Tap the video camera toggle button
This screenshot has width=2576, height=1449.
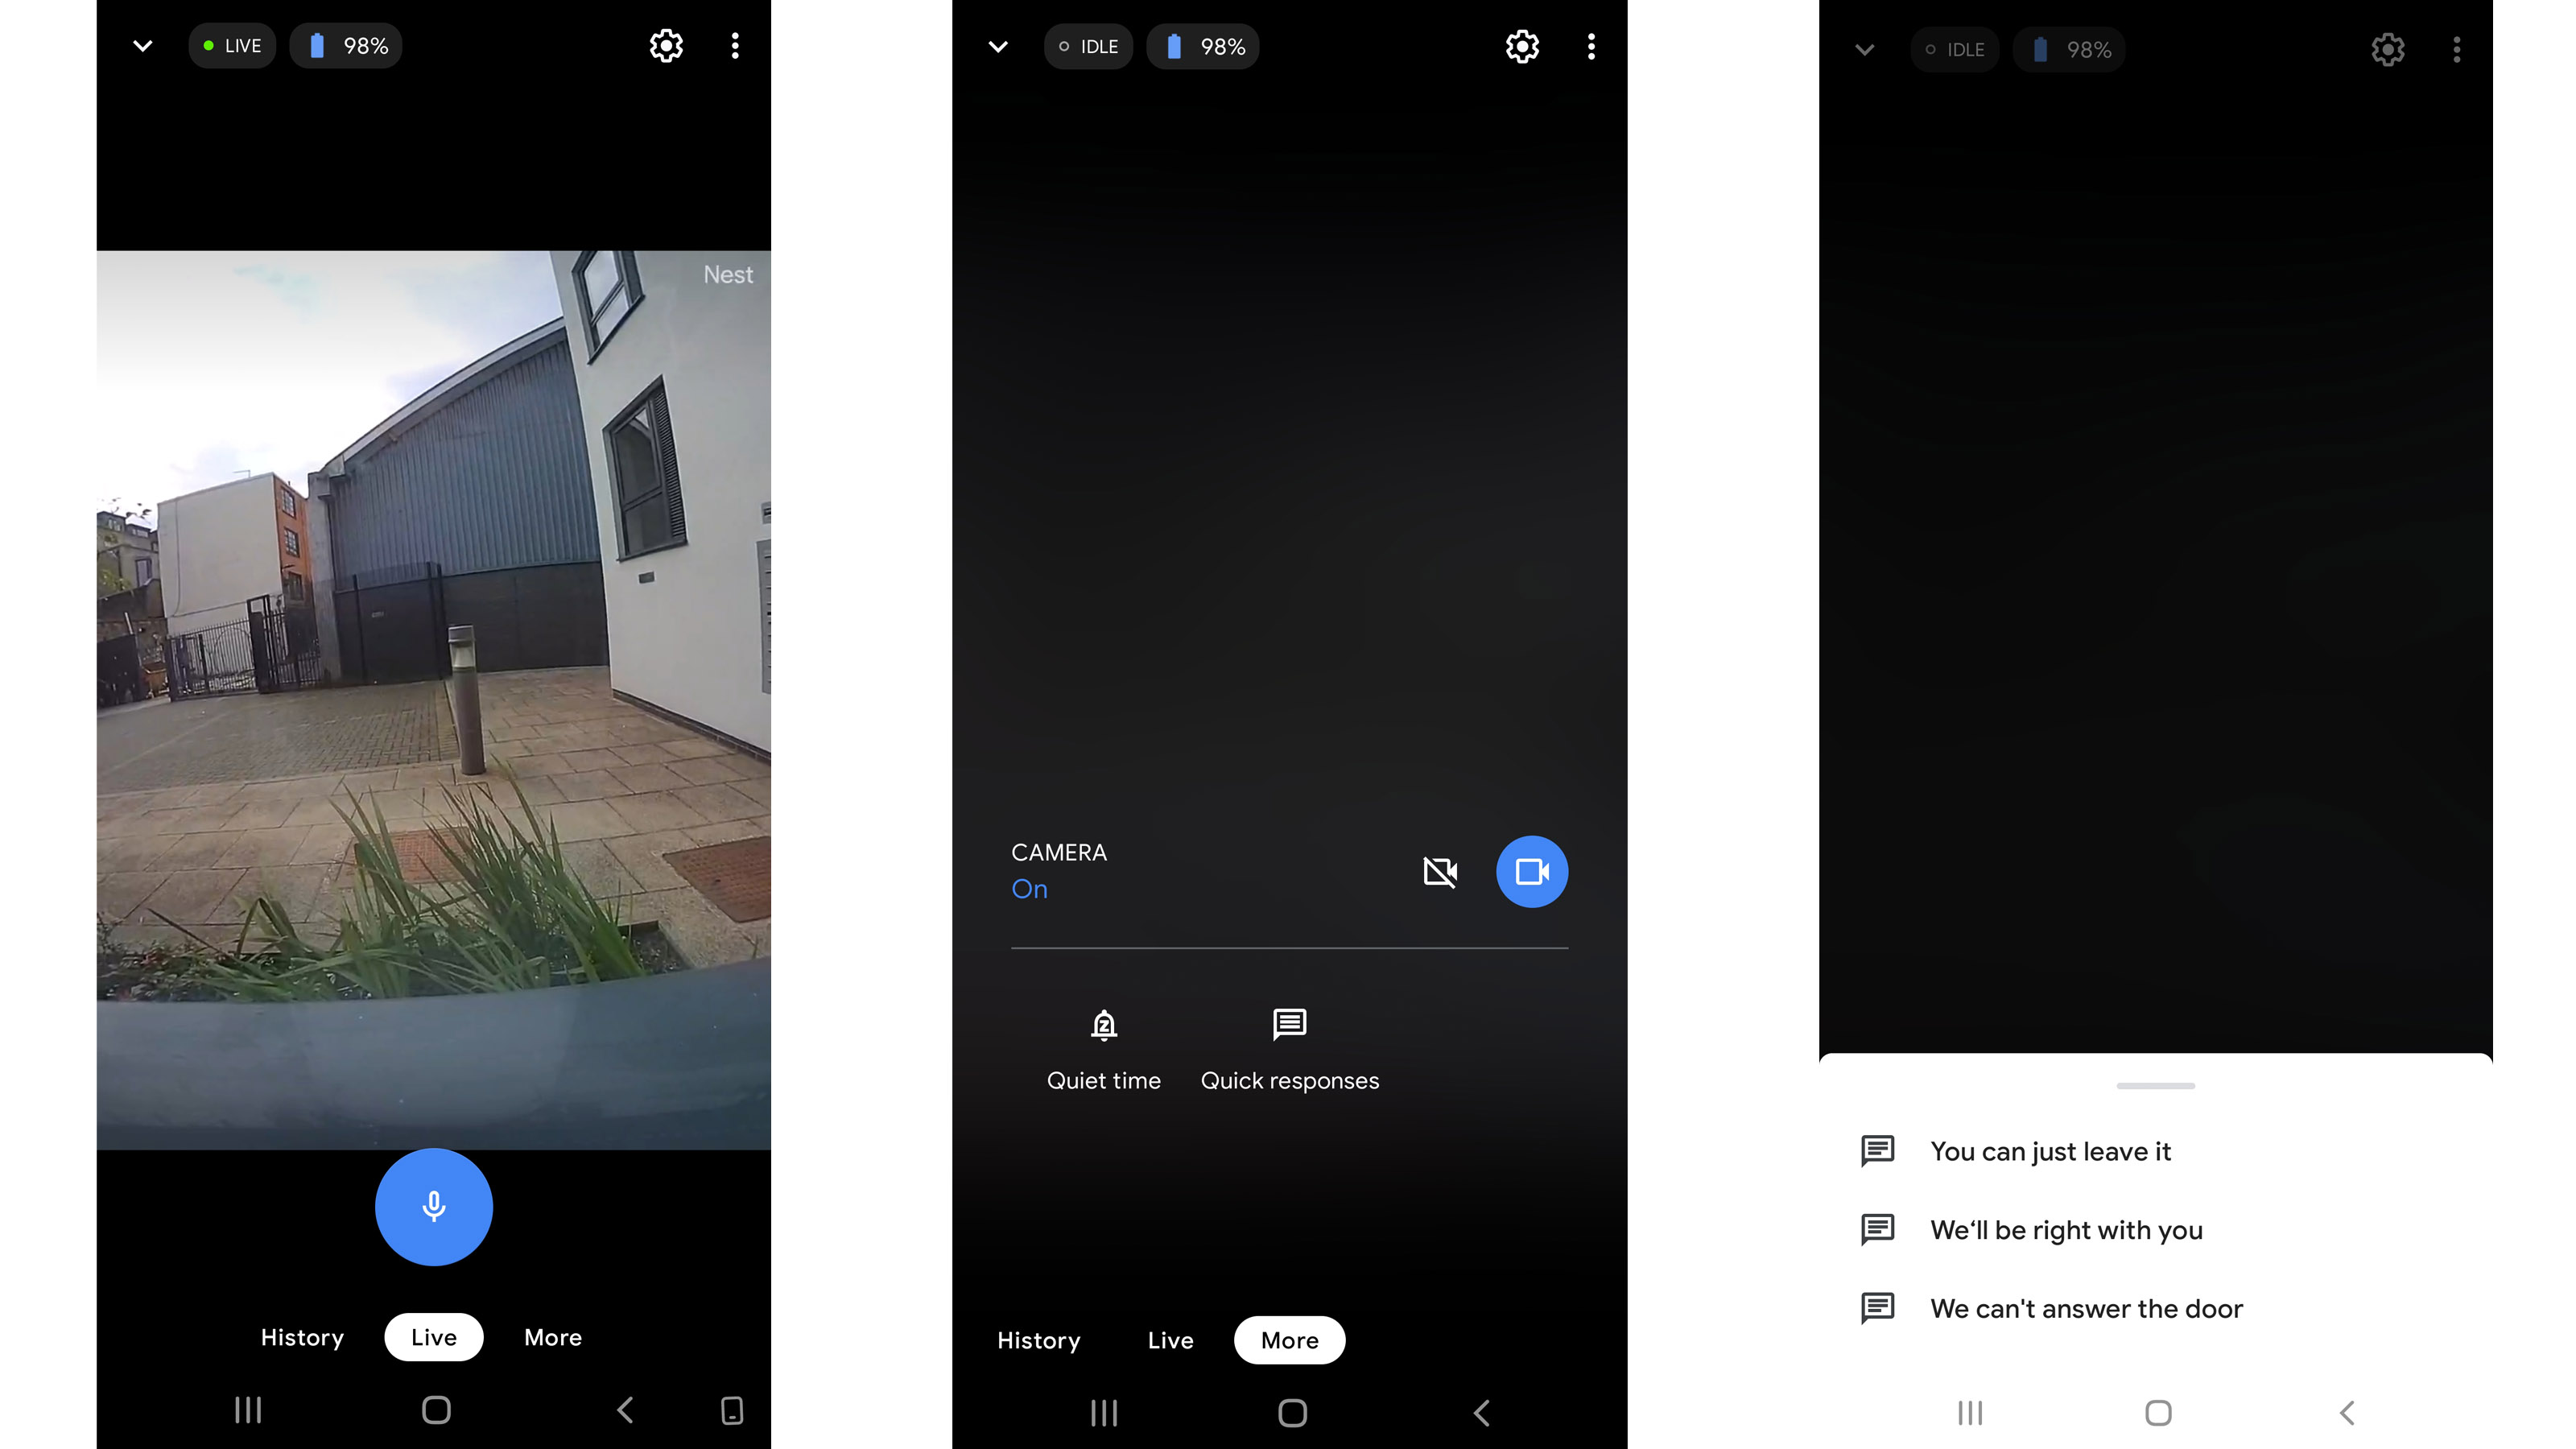click(x=1530, y=870)
